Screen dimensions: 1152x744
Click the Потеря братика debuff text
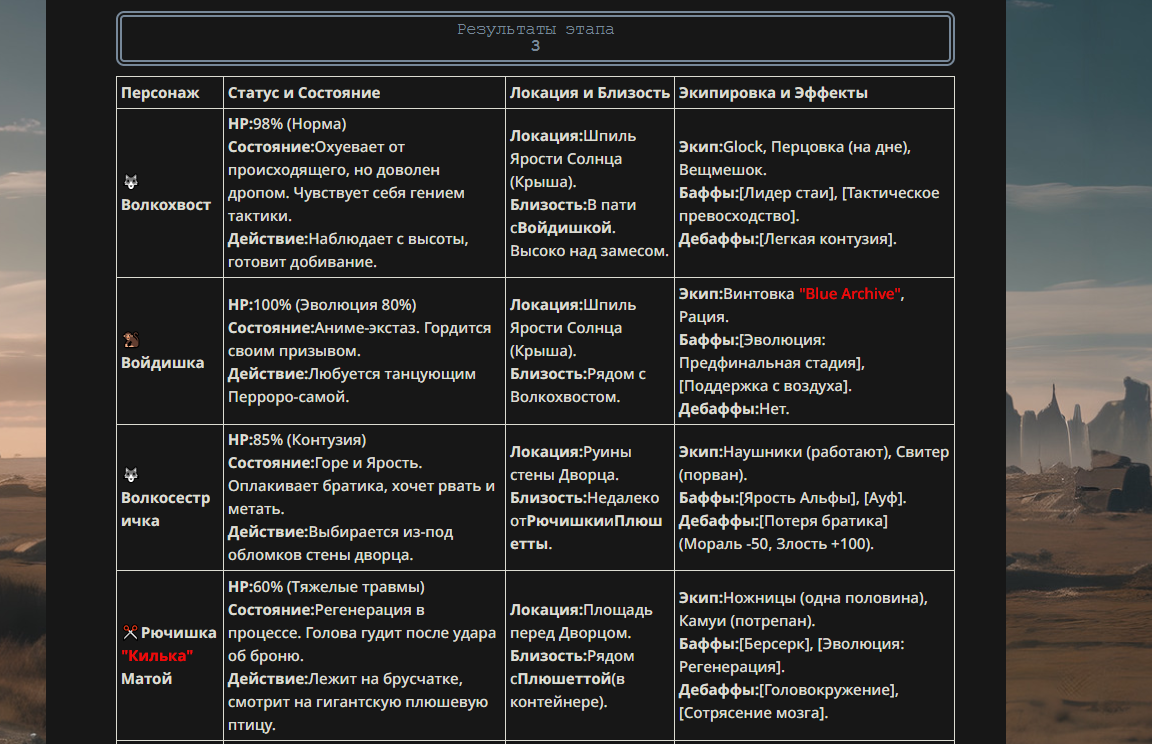click(x=823, y=521)
